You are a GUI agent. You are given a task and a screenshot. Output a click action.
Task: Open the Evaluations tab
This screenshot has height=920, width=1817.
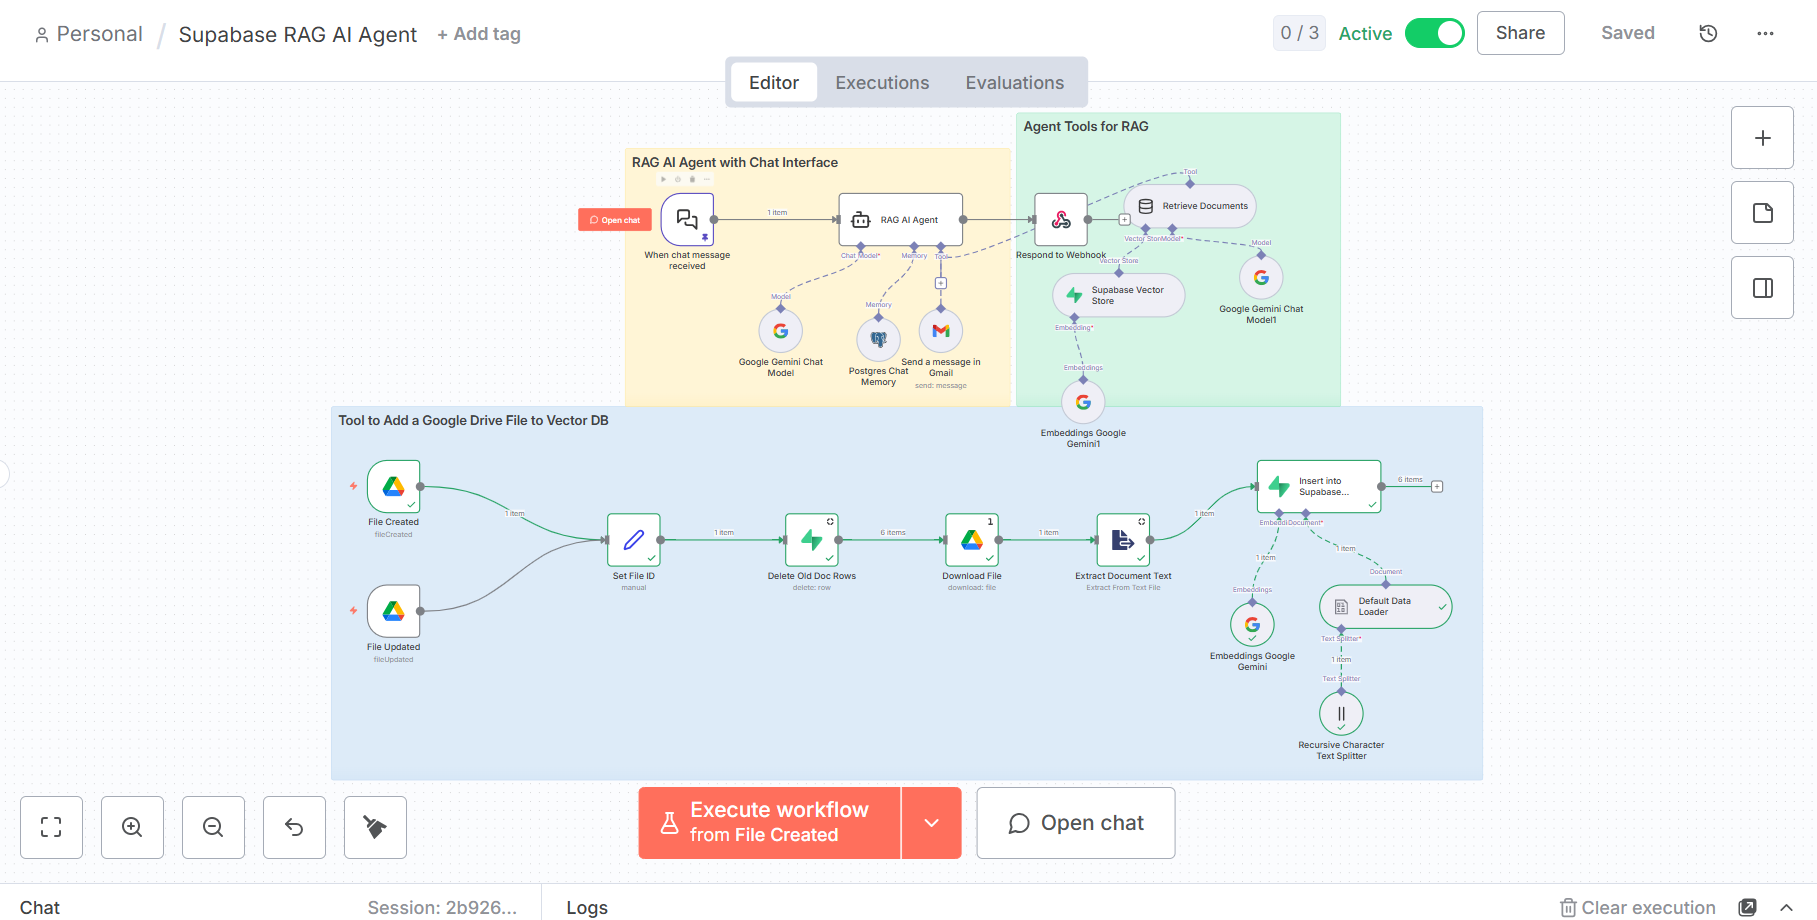pos(1015,82)
